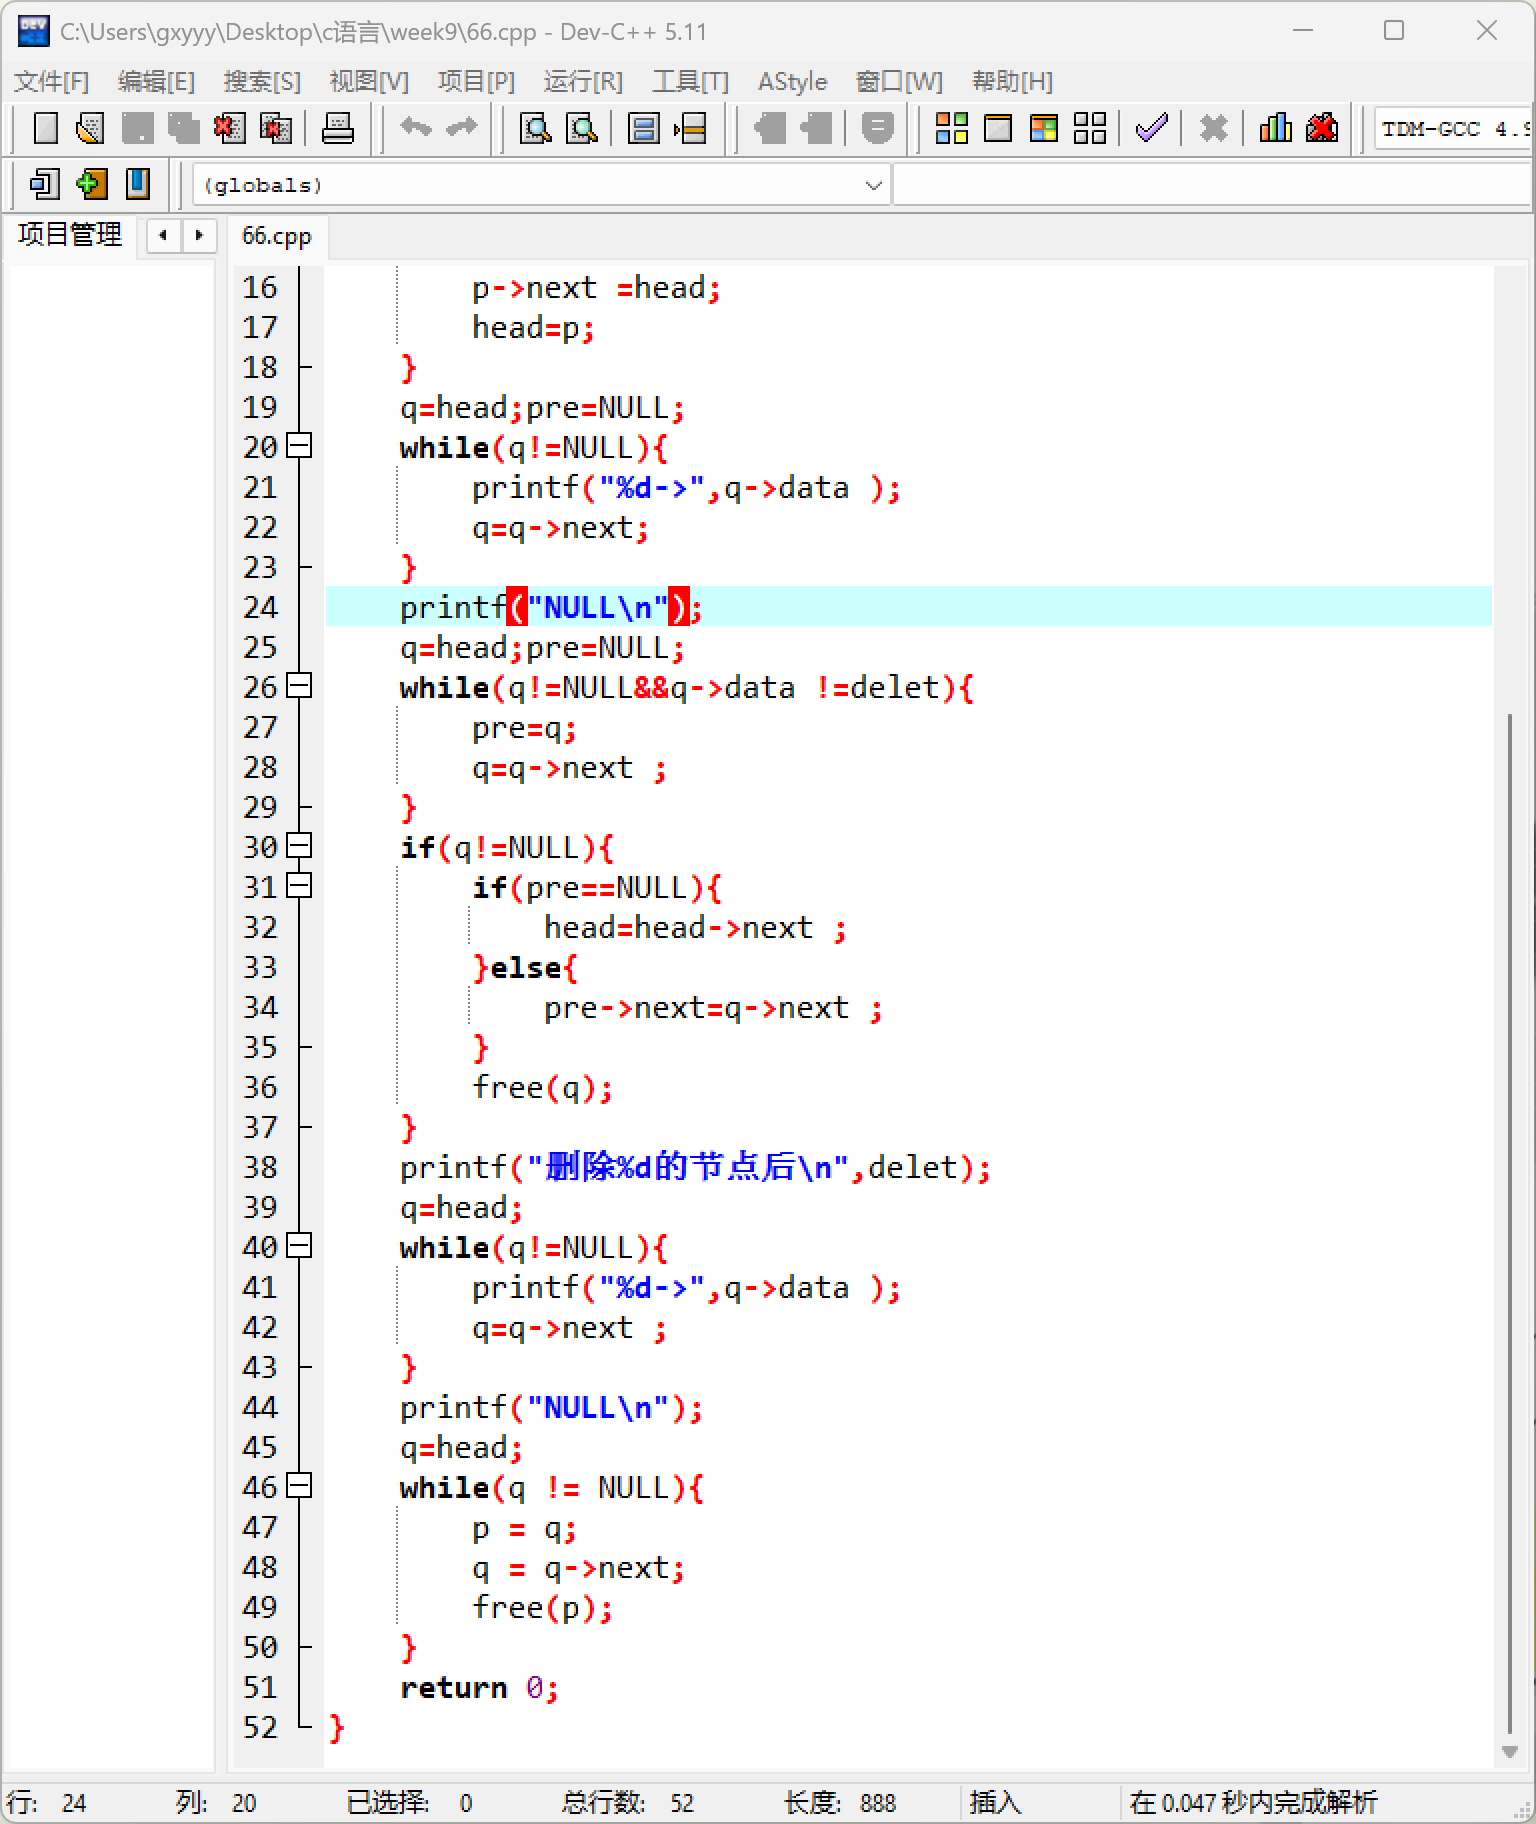
Task: Click the Open file icon
Action: 91,128
